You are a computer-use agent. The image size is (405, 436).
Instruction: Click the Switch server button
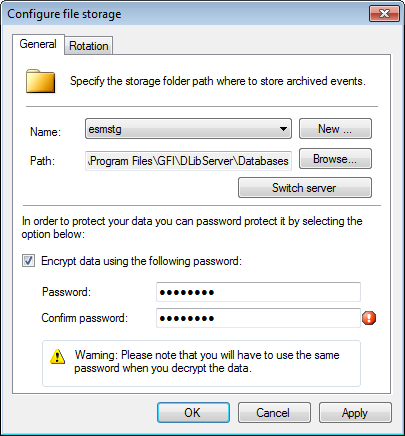[x=305, y=188]
